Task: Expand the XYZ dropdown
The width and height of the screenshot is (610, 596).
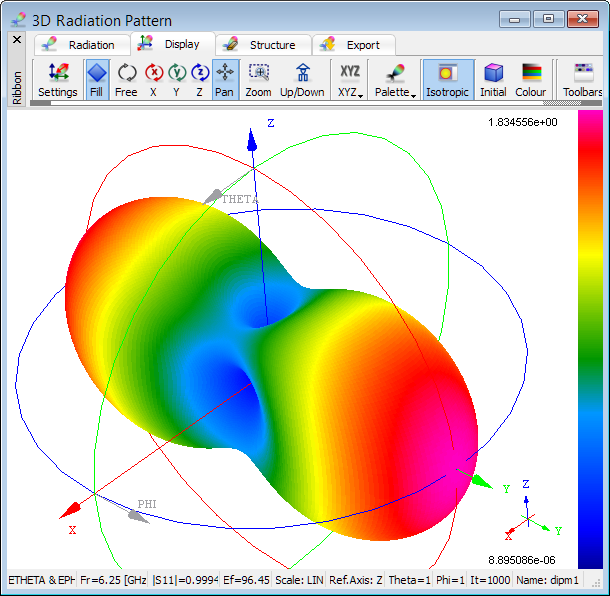Action: point(350,79)
